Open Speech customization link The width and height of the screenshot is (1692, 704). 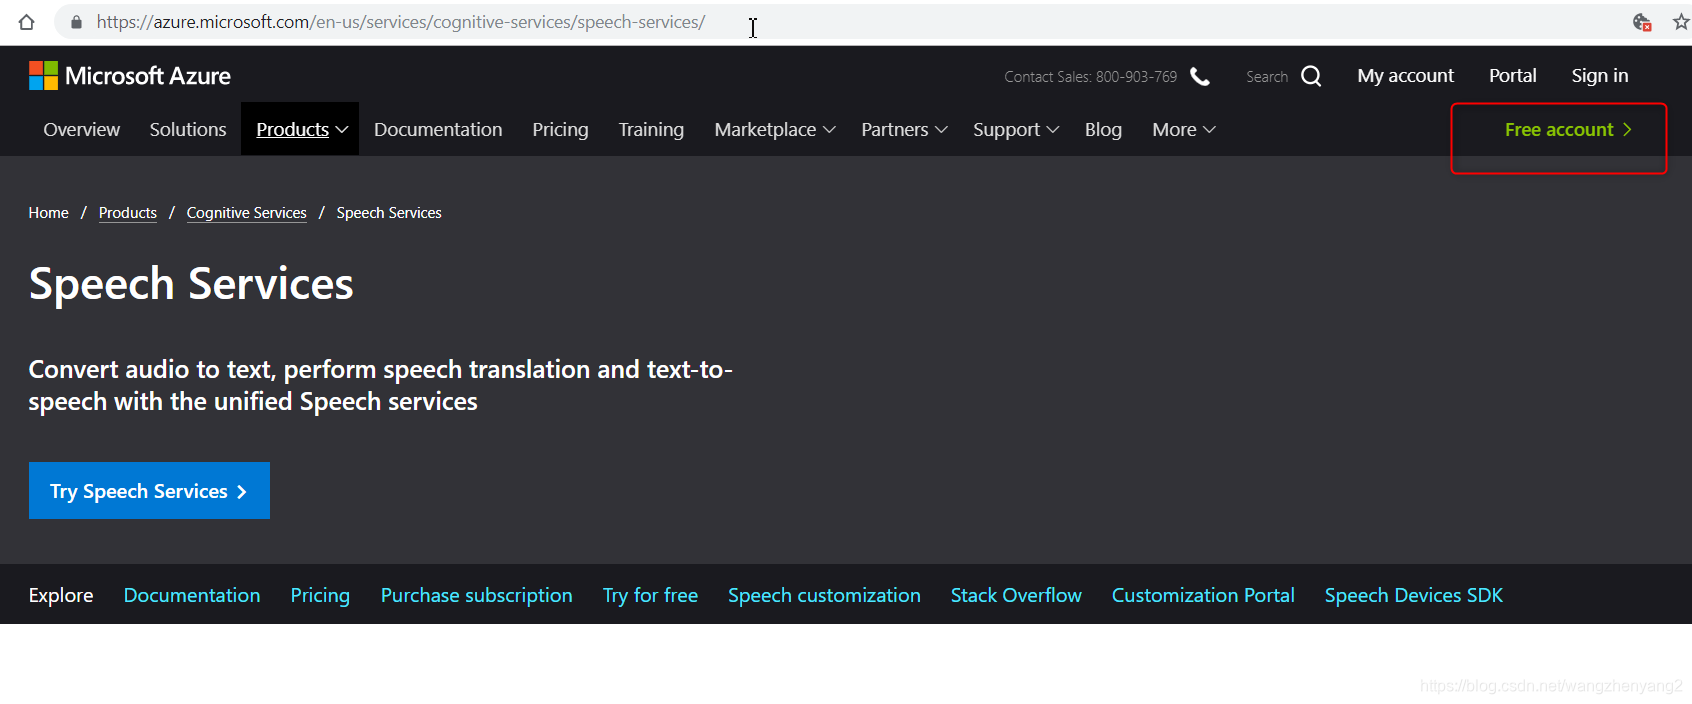tap(824, 595)
